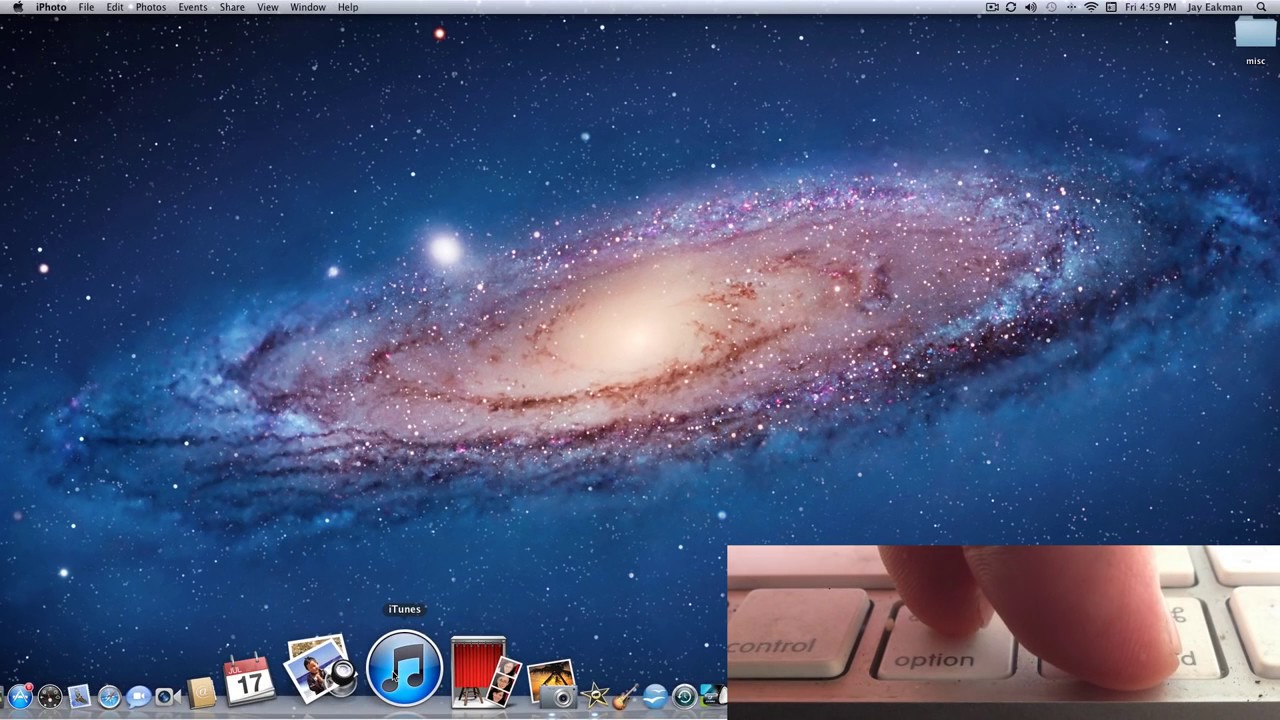Open iTunes from the dock

tap(404, 669)
